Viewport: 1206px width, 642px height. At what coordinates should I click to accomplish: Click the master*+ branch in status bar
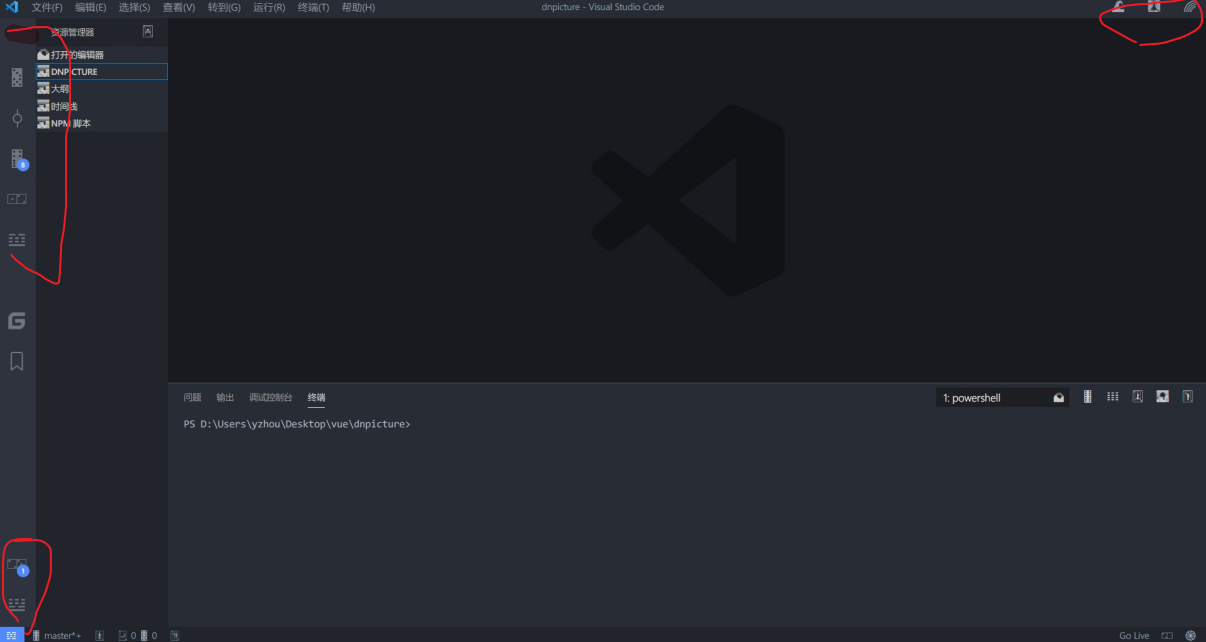click(56, 635)
